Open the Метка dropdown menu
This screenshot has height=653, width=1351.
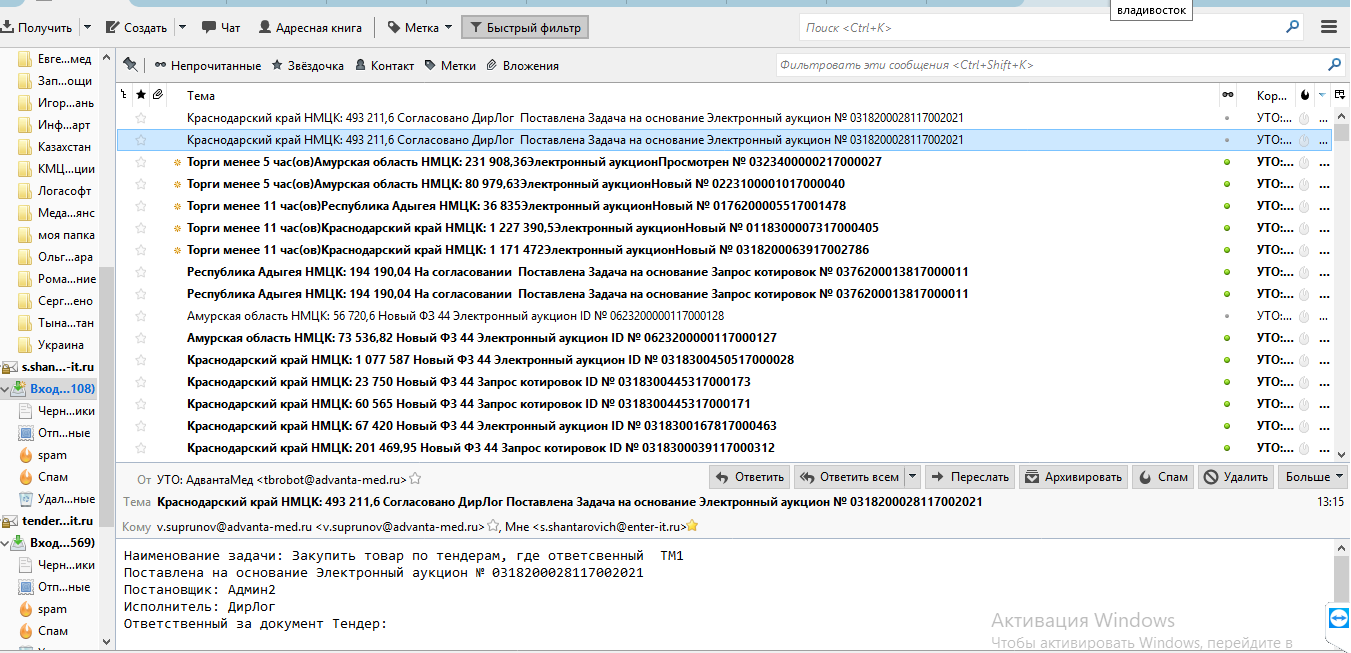point(447,28)
